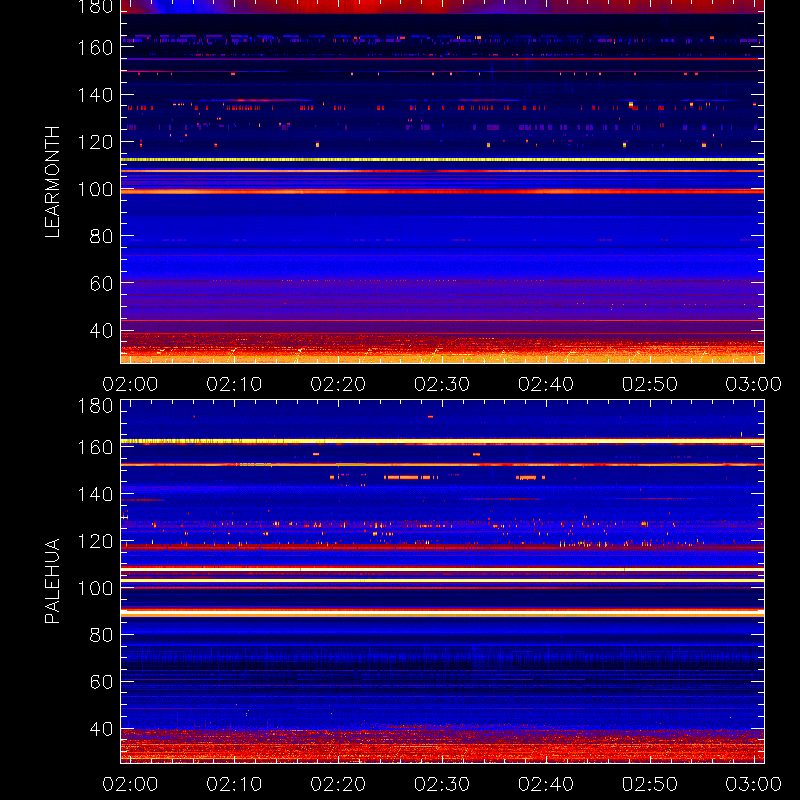Image resolution: width=800 pixels, height=800 pixels.
Task: Pick the 180 tick label on Palehua axis
Action: point(95,406)
